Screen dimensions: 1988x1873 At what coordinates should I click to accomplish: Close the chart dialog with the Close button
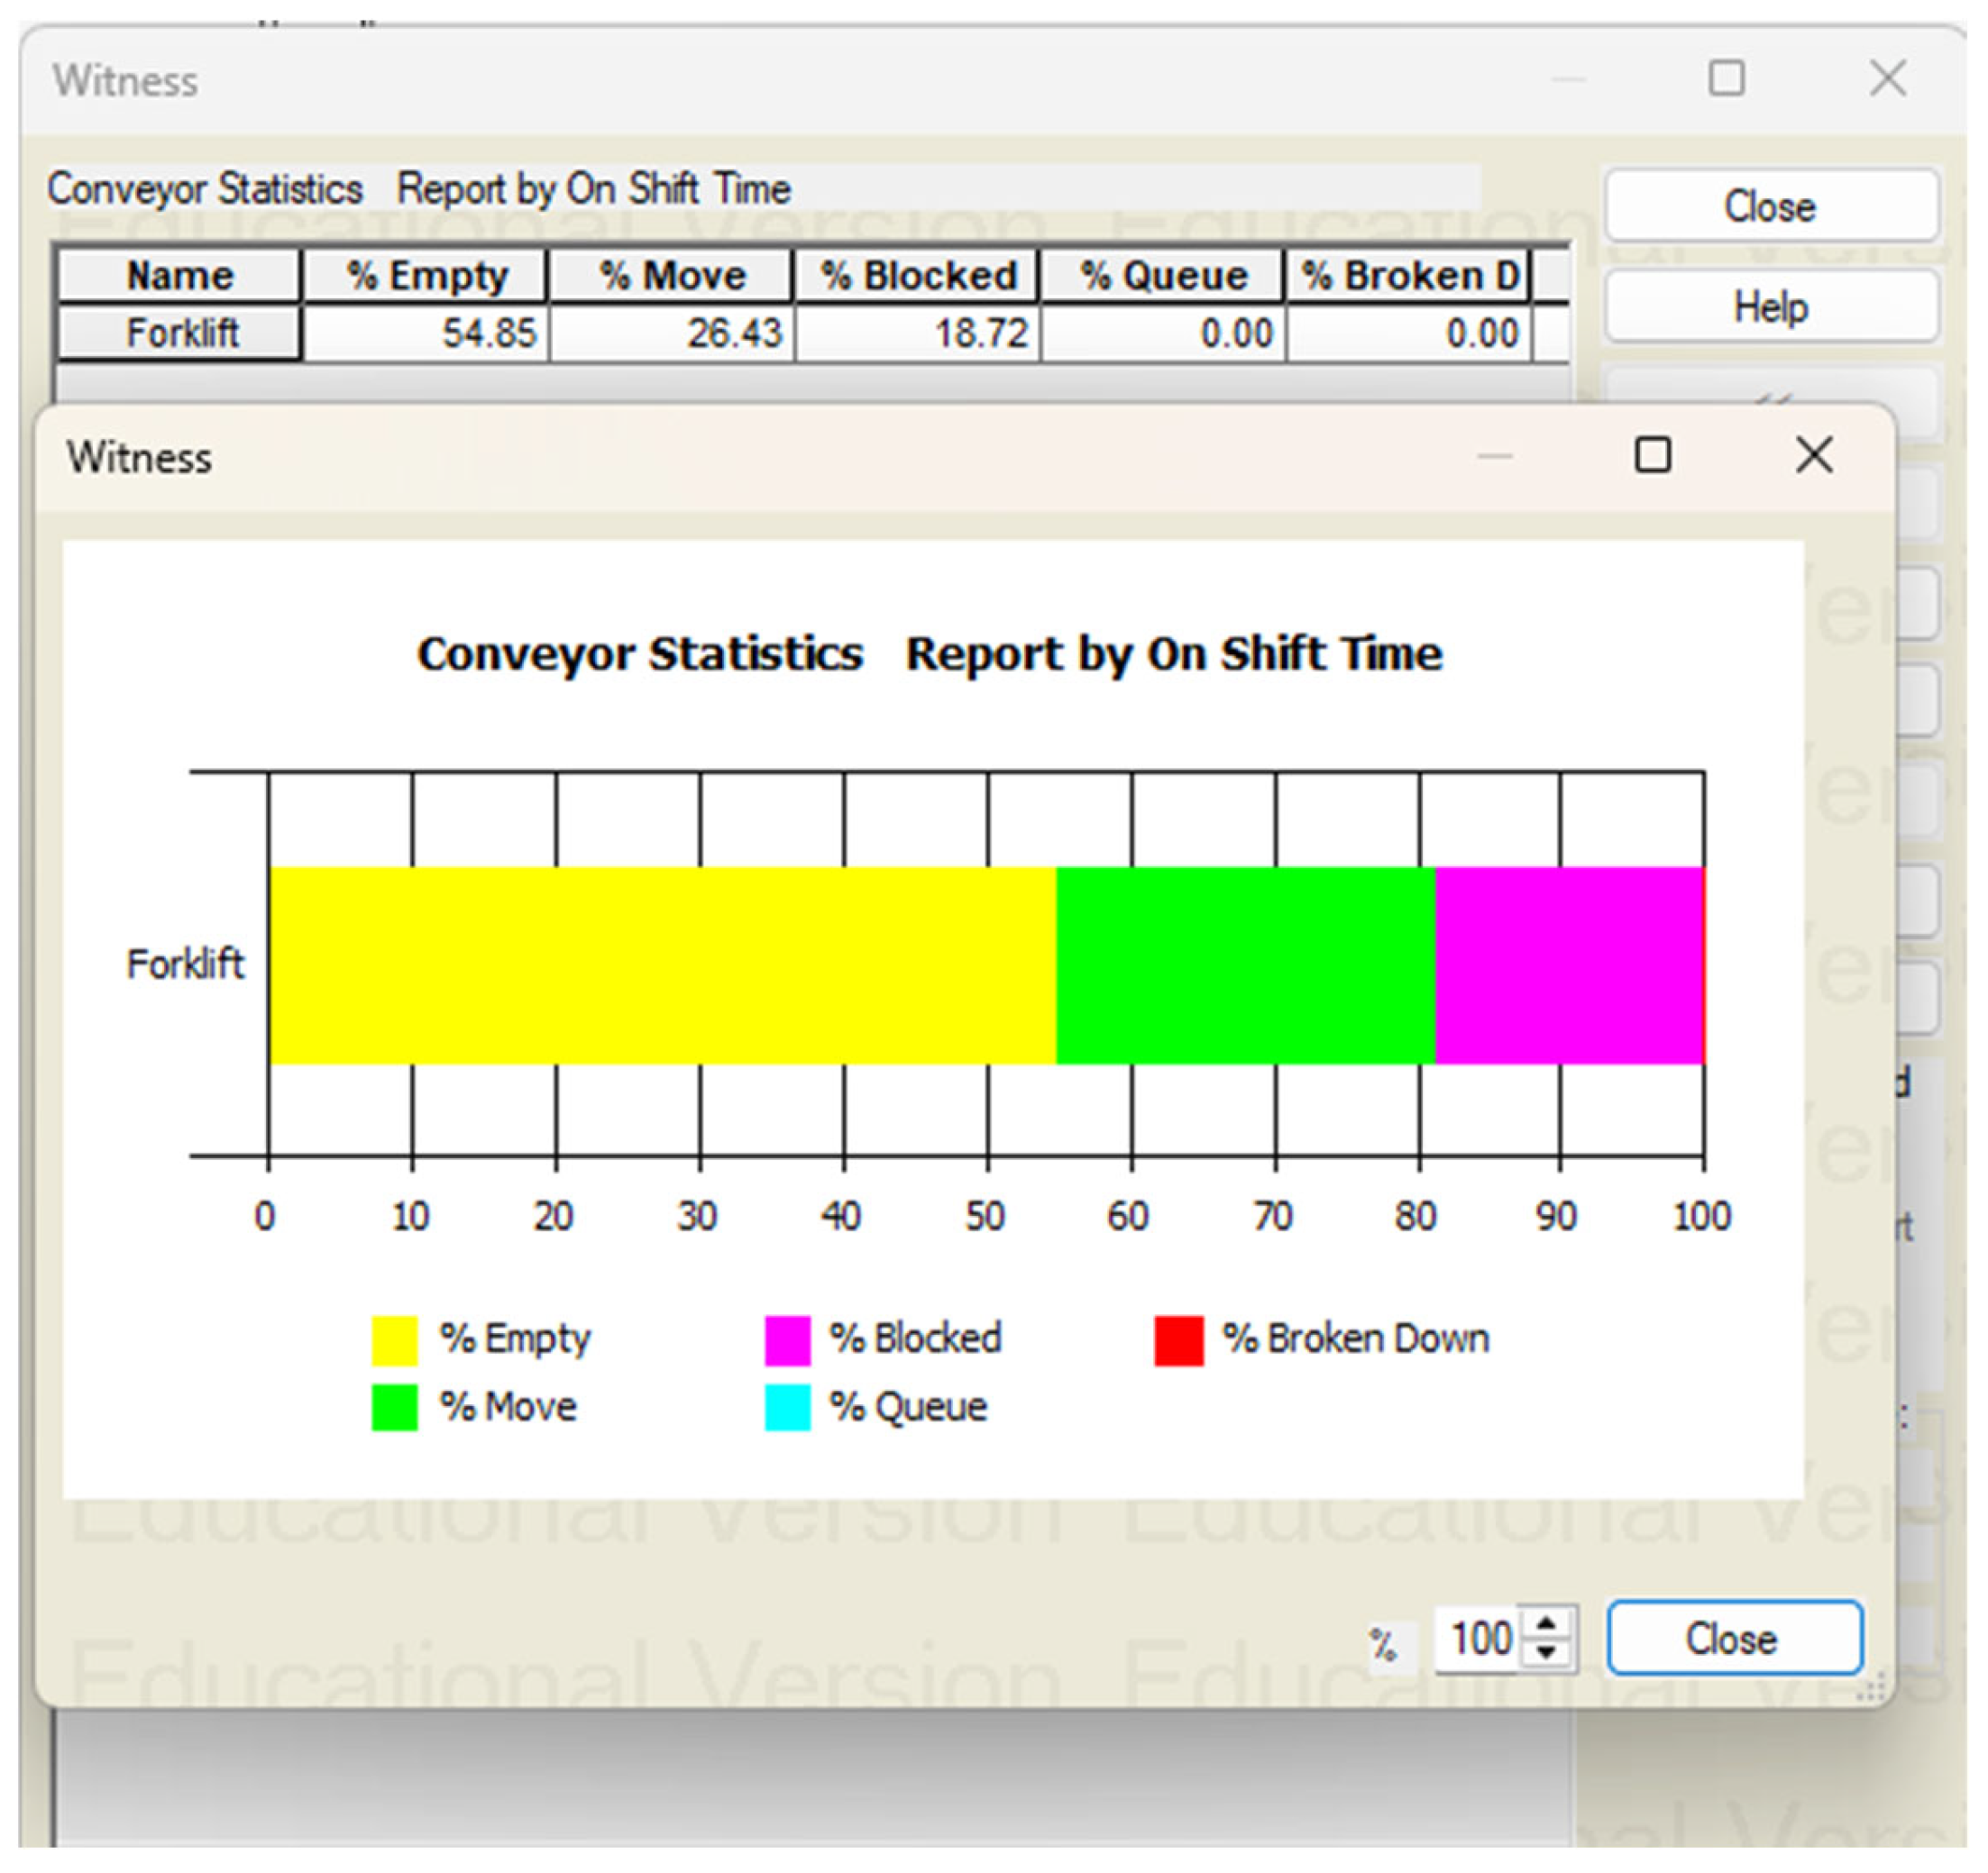click(x=1733, y=1638)
